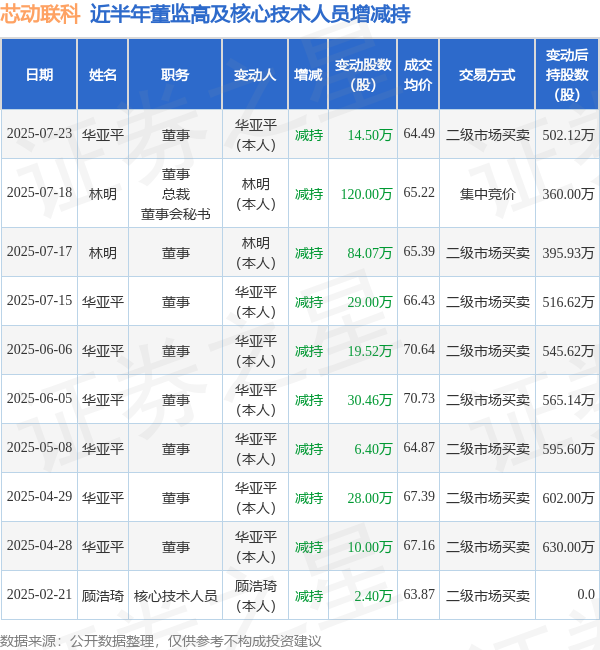Image resolution: width=600 pixels, height=650 pixels.
Task: Click the share change 6.40万
Action: click(x=373, y=449)
